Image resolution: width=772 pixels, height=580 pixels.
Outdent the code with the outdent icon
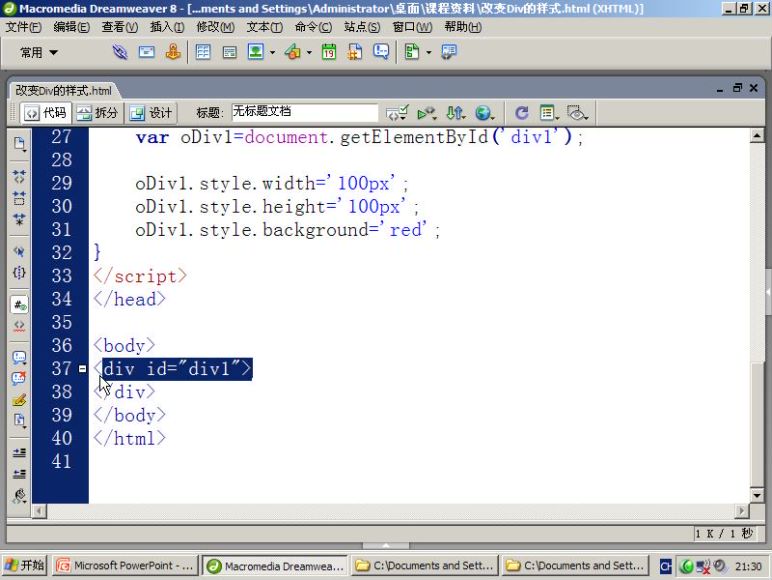(x=19, y=474)
